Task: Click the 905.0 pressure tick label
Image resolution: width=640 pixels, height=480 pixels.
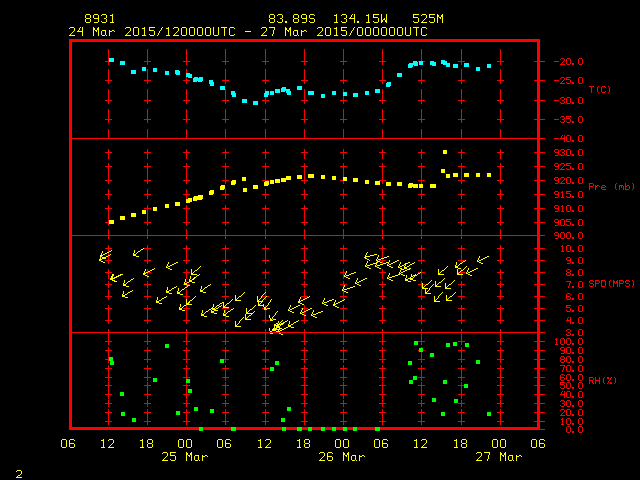Action: pos(569,222)
